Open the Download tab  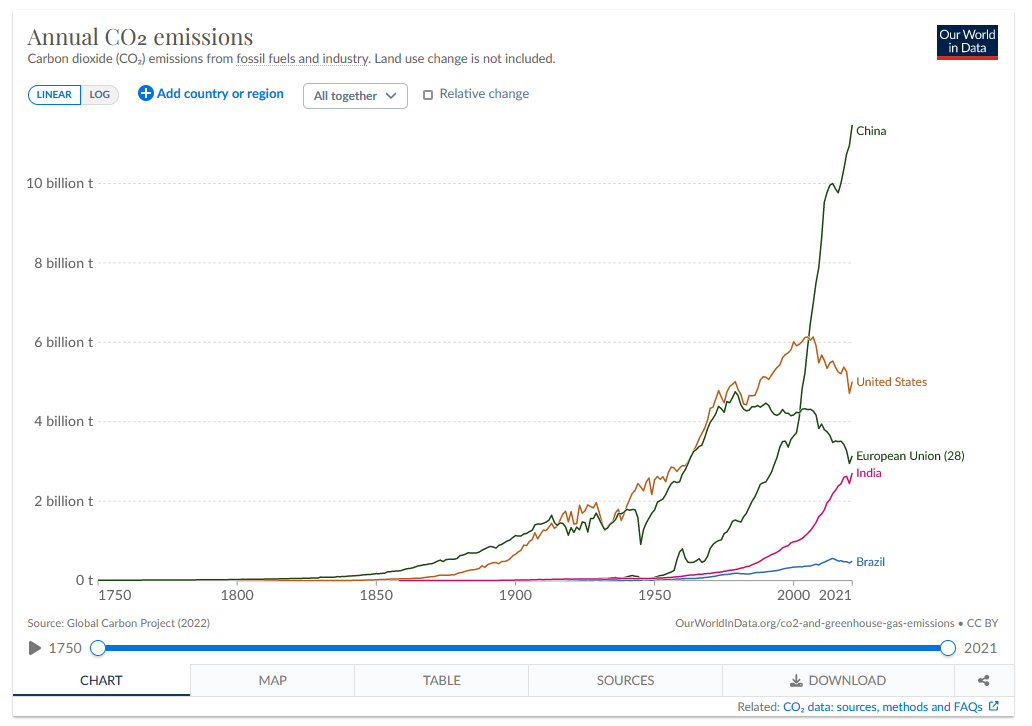837,680
